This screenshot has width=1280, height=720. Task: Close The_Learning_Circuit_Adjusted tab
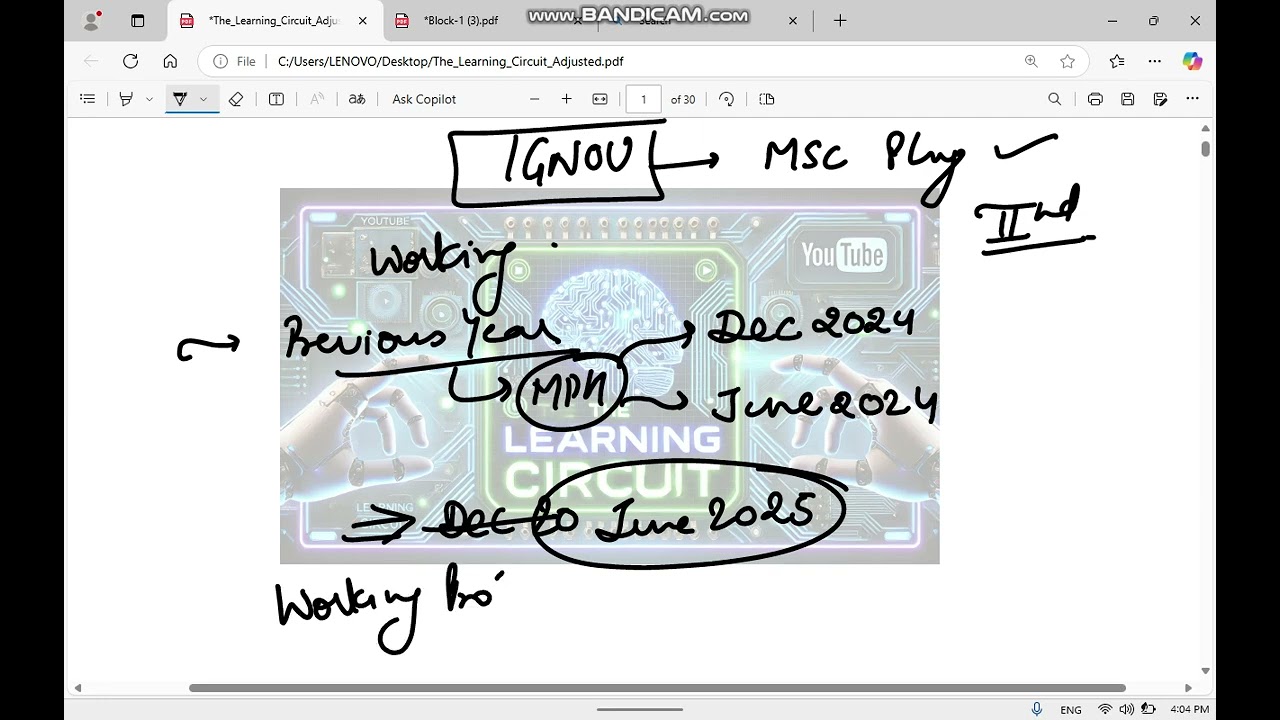pos(362,20)
